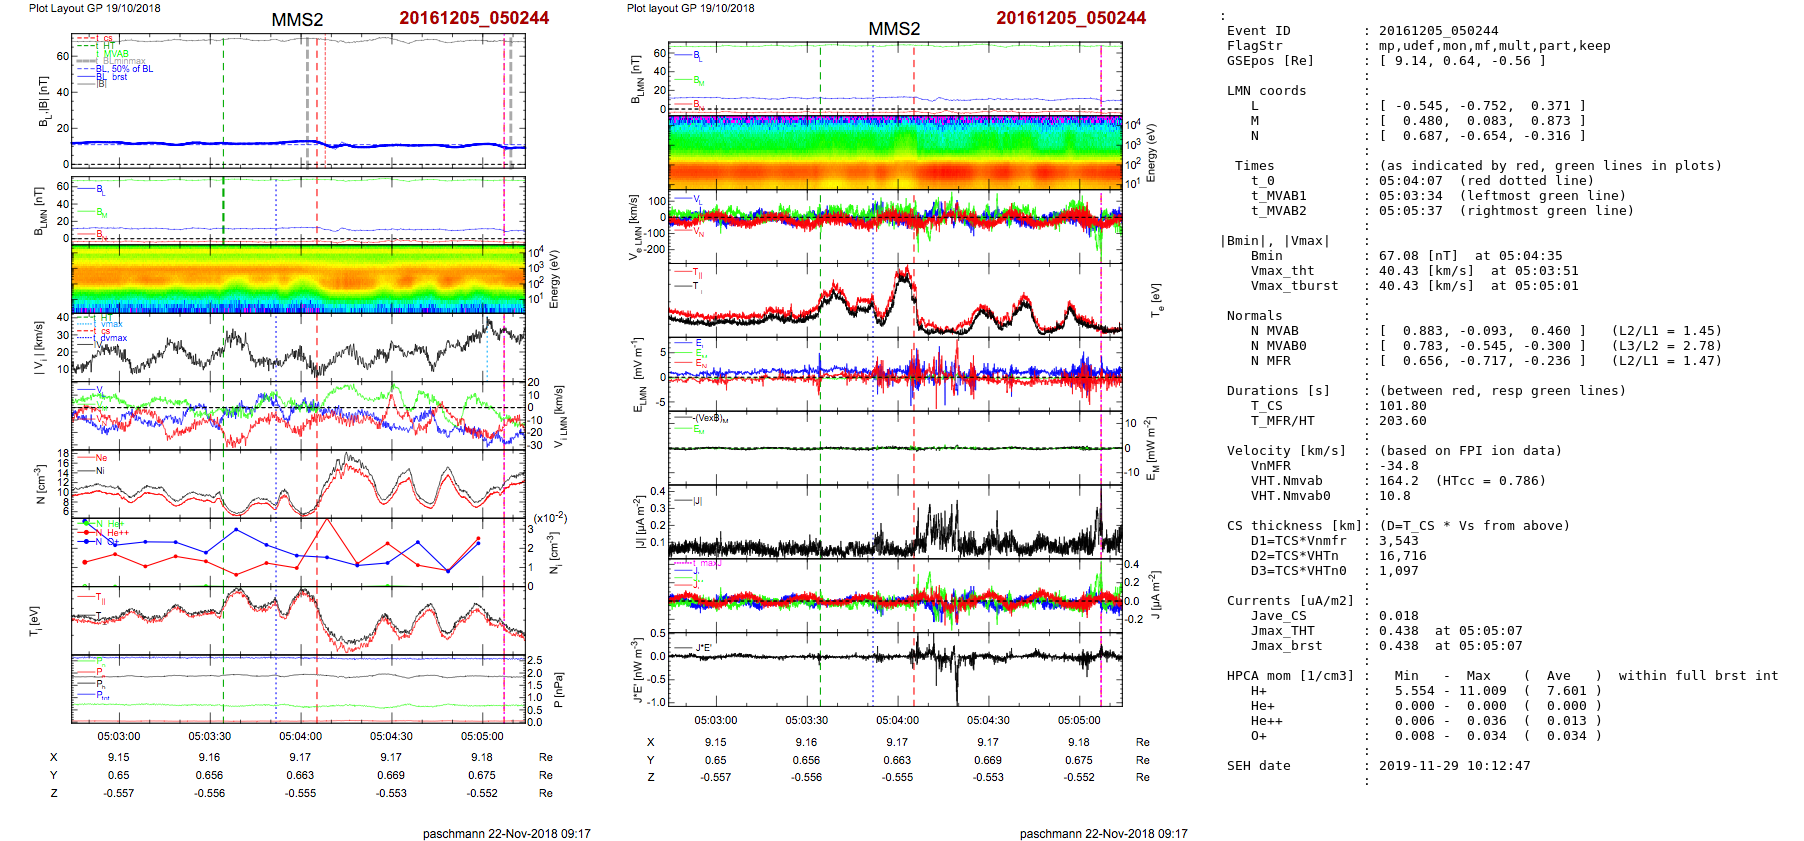Select Bmin value 67.08 [nT] at 05:04:35

tap(1470, 256)
